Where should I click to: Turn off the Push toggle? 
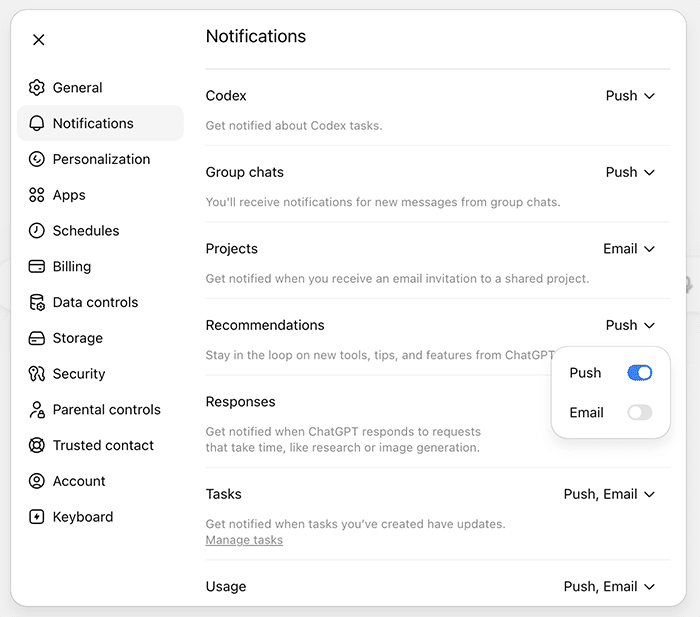pos(639,373)
